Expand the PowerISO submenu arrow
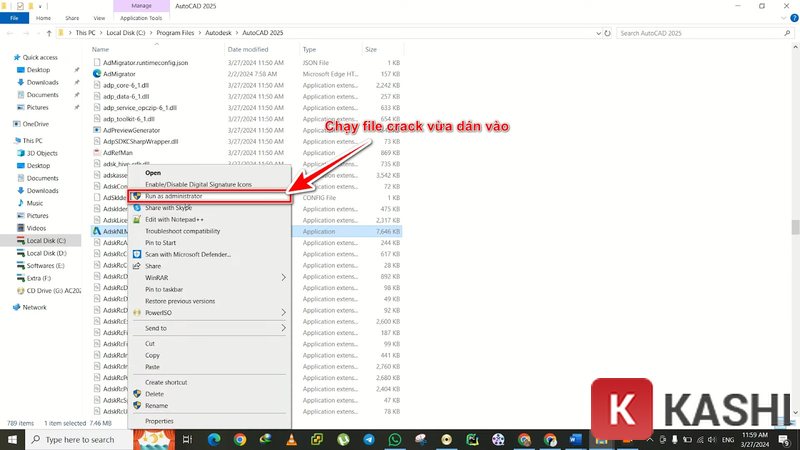 [x=283, y=312]
